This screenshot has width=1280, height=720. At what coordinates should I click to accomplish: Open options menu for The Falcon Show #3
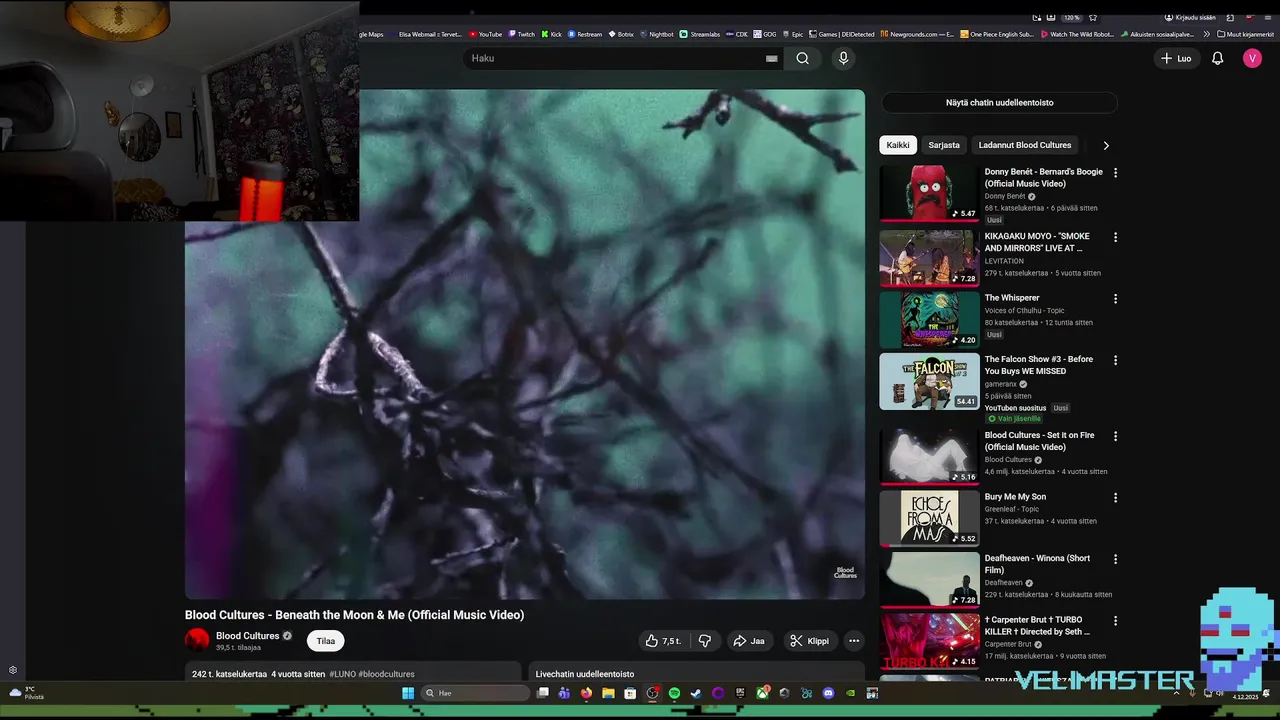click(1115, 360)
